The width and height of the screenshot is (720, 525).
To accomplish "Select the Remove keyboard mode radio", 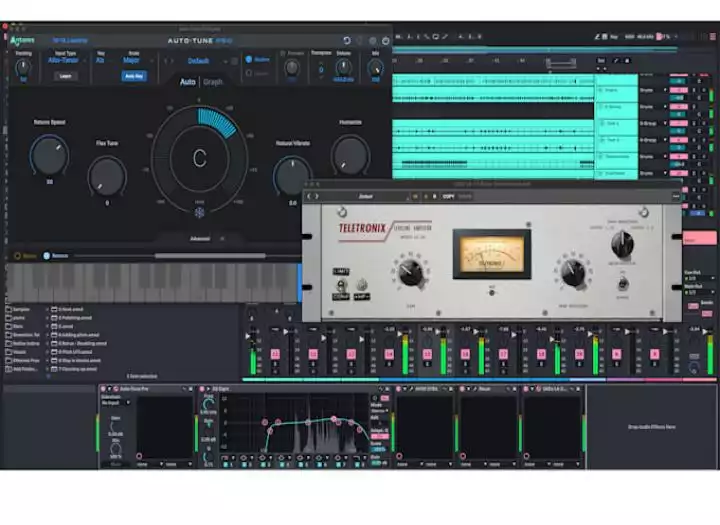I will 46,256.
